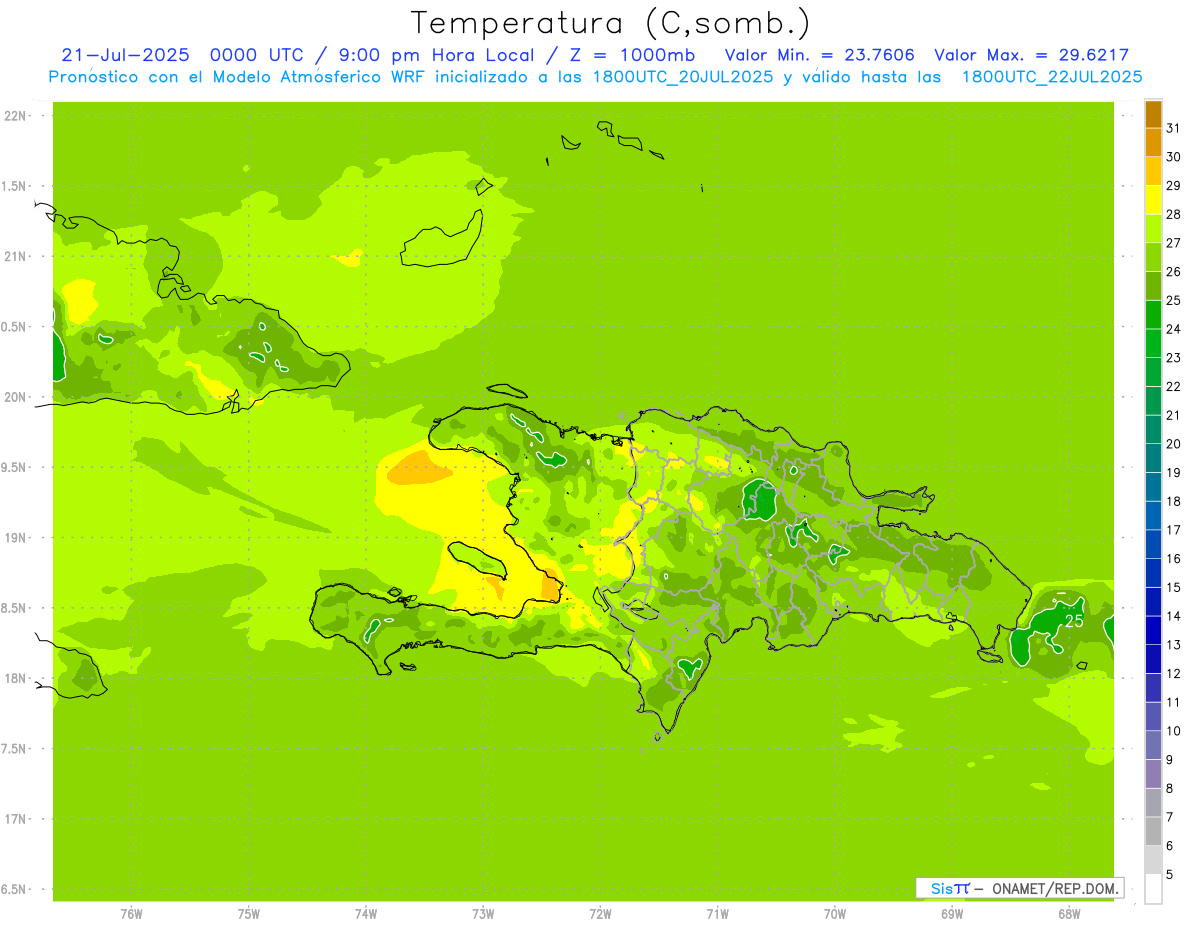
Task: Pick the blue colorbar swatch between 15 and 16
Action: pos(1153,573)
